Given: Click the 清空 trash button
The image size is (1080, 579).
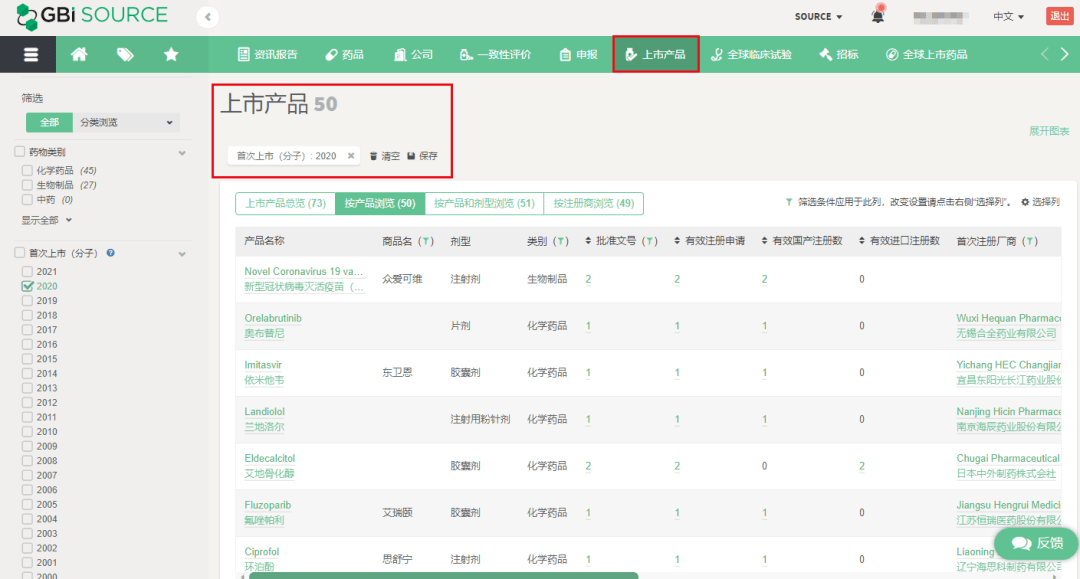Looking at the screenshot, I should 384,156.
